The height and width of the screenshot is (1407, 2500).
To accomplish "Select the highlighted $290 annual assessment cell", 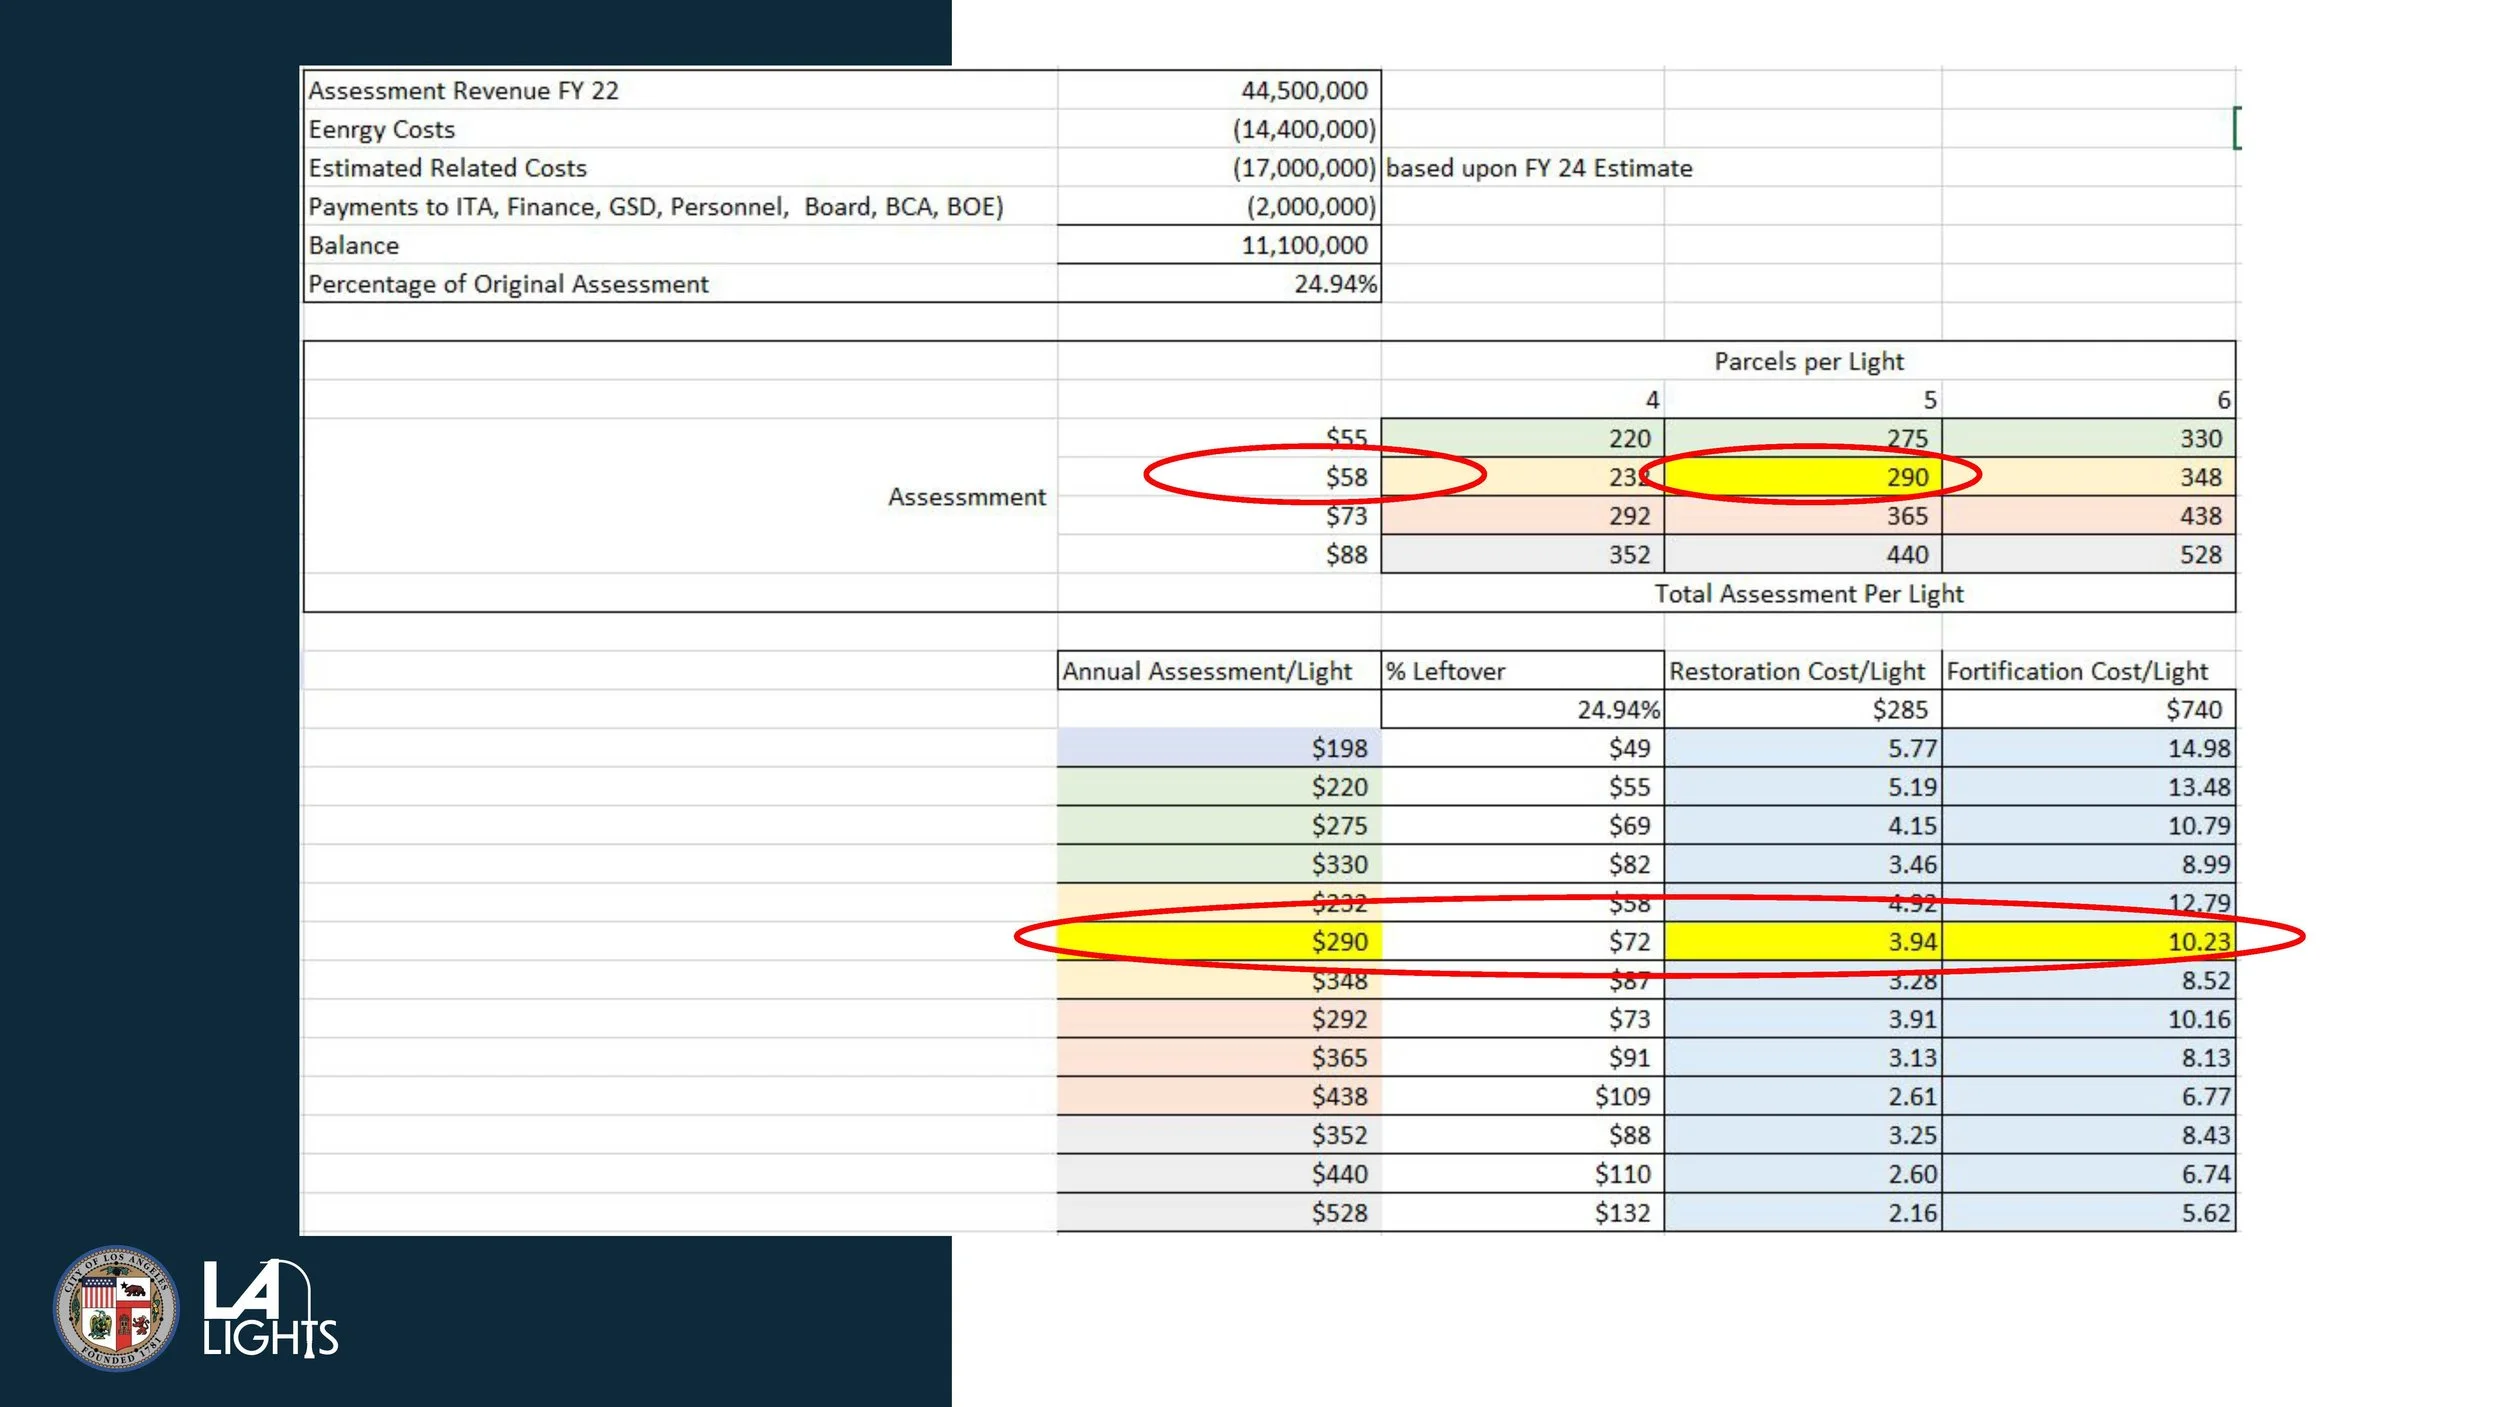I will click(1219, 941).
